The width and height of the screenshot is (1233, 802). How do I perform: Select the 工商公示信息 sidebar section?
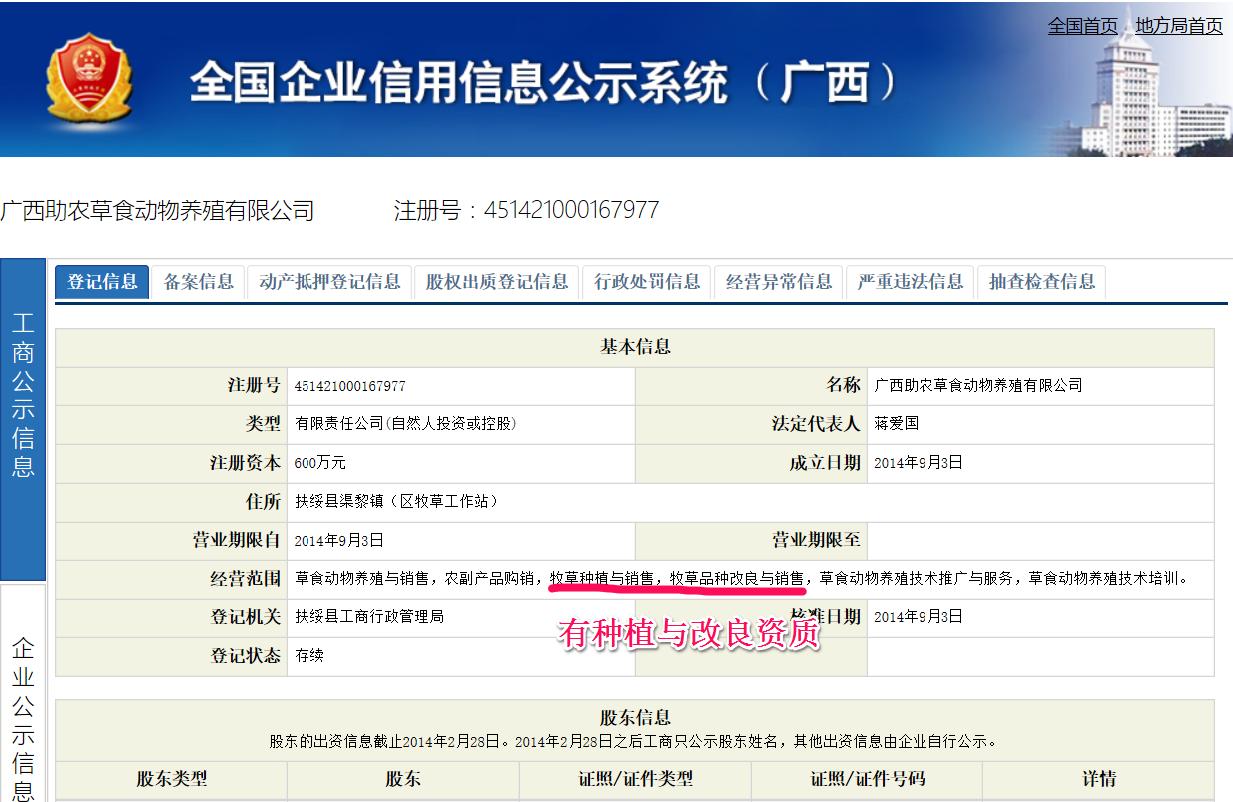(x=23, y=395)
